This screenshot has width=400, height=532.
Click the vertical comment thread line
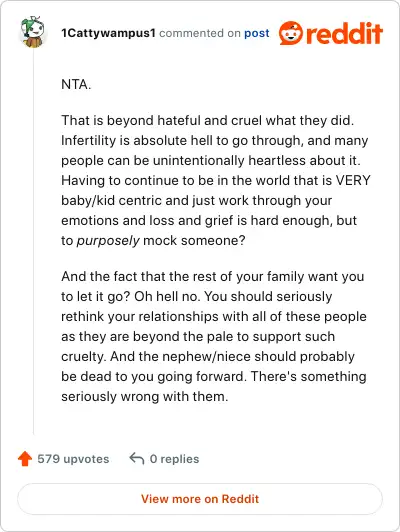[34, 242]
